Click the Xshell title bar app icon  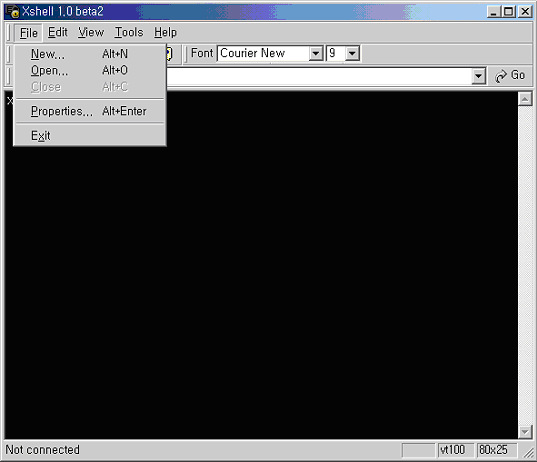13,11
